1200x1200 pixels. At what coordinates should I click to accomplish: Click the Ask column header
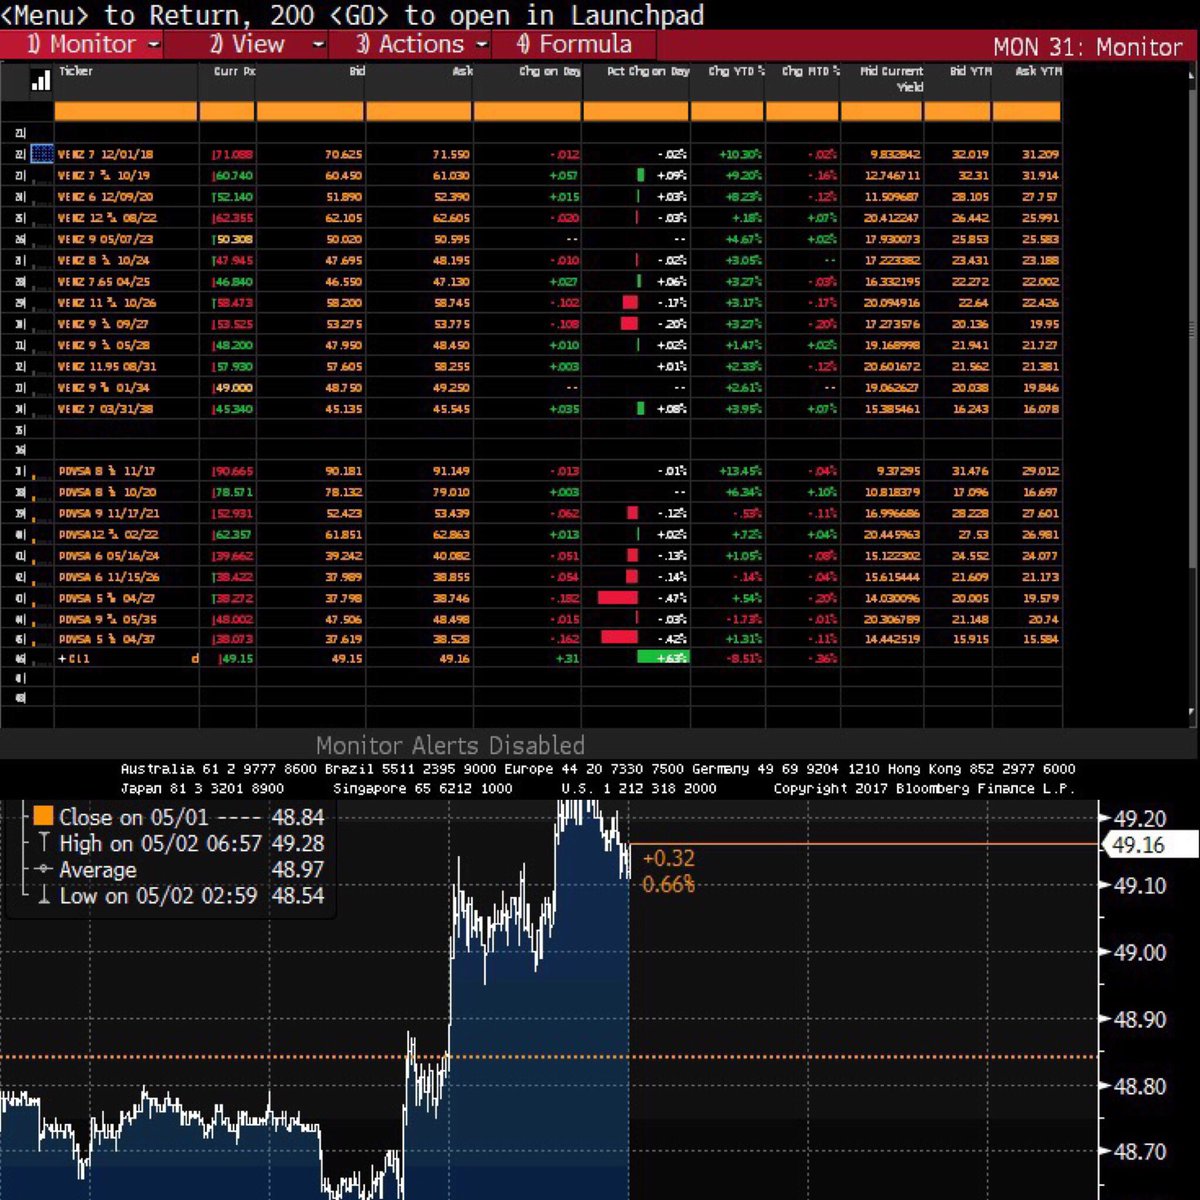[x=463, y=72]
